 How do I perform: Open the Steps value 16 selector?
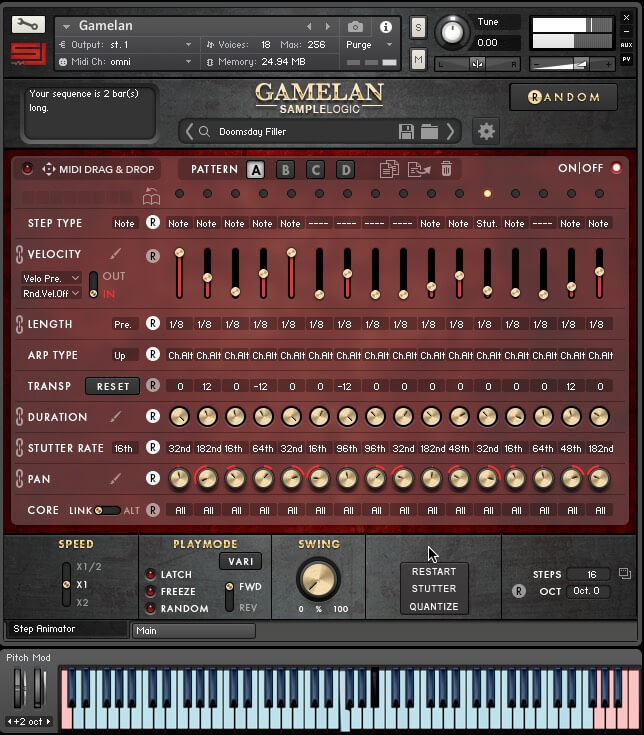(589, 574)
